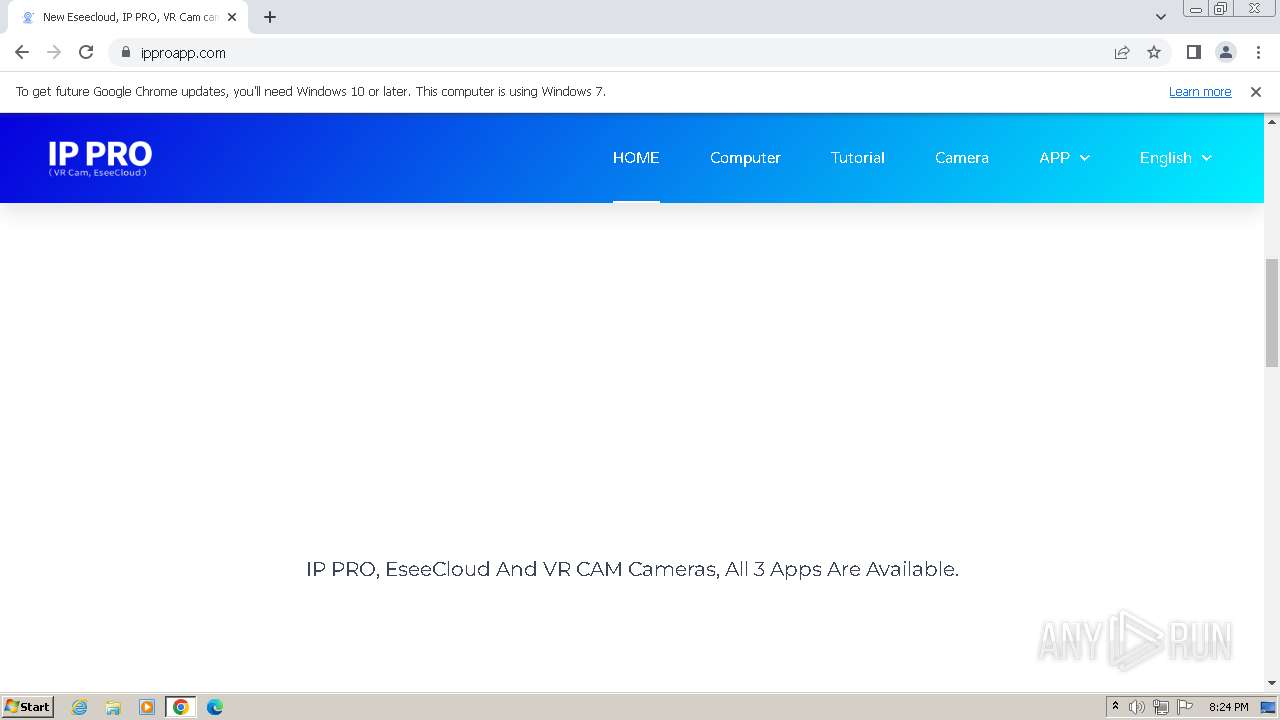Go back with the browser back arrow
1280x720 pixels.
pyautogui.click(x=22, y=52)
